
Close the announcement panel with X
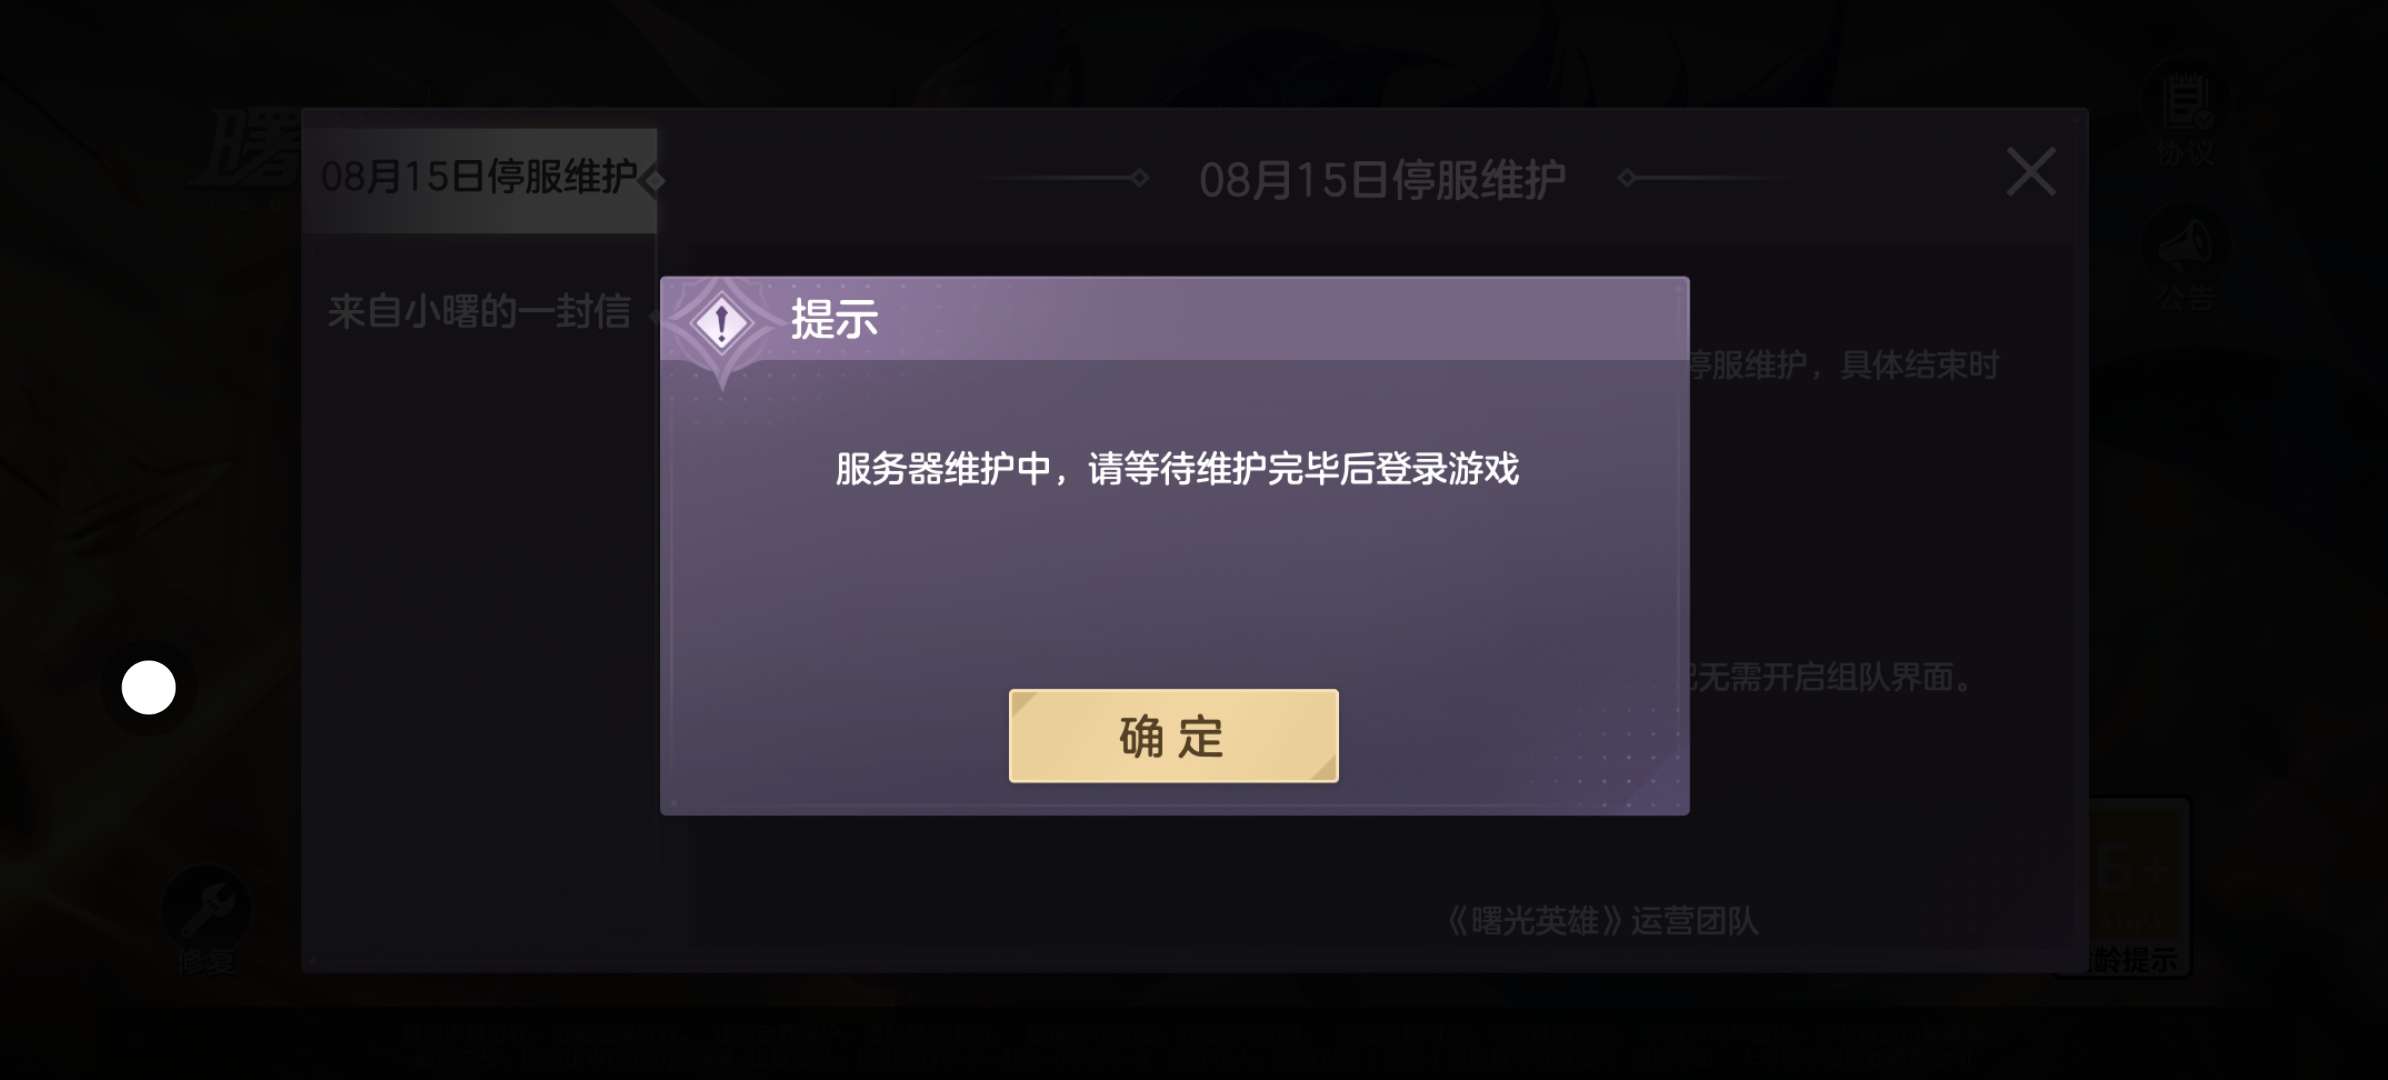click(2031, 173)
